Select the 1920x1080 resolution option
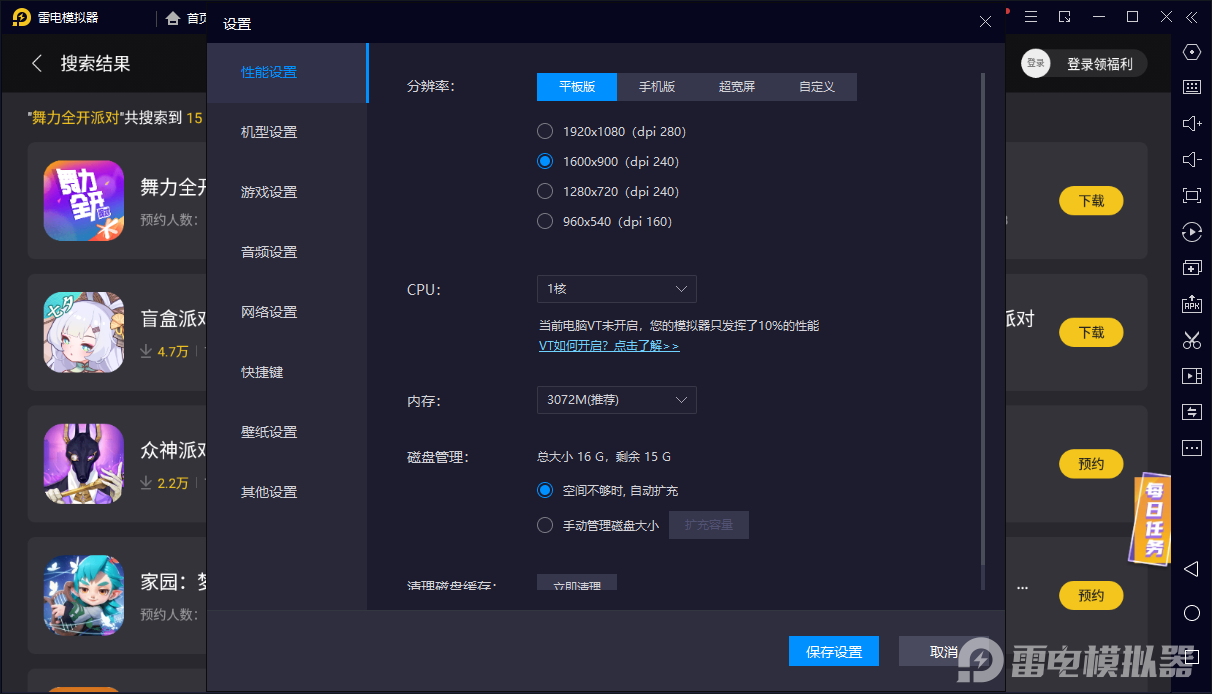 (x=545, y=131)
